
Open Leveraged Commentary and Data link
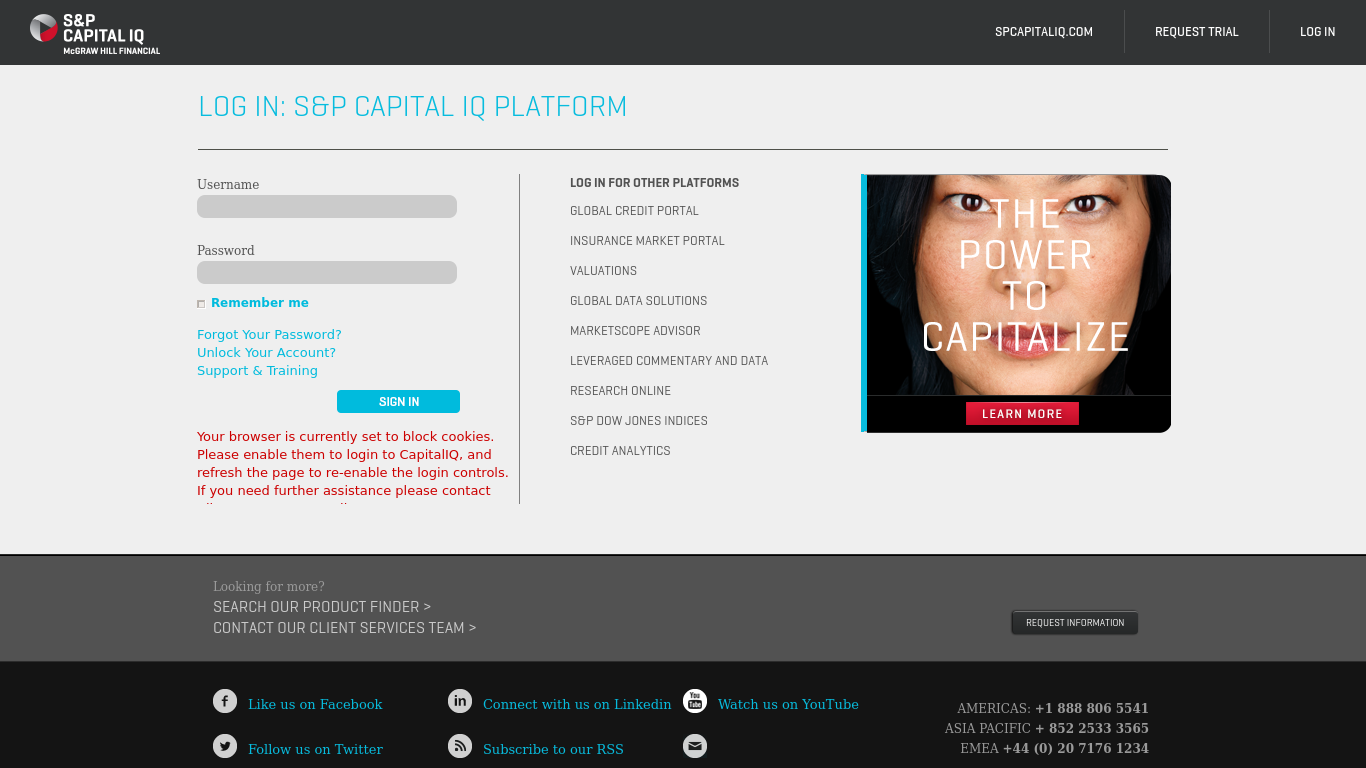tap(669, 361)
